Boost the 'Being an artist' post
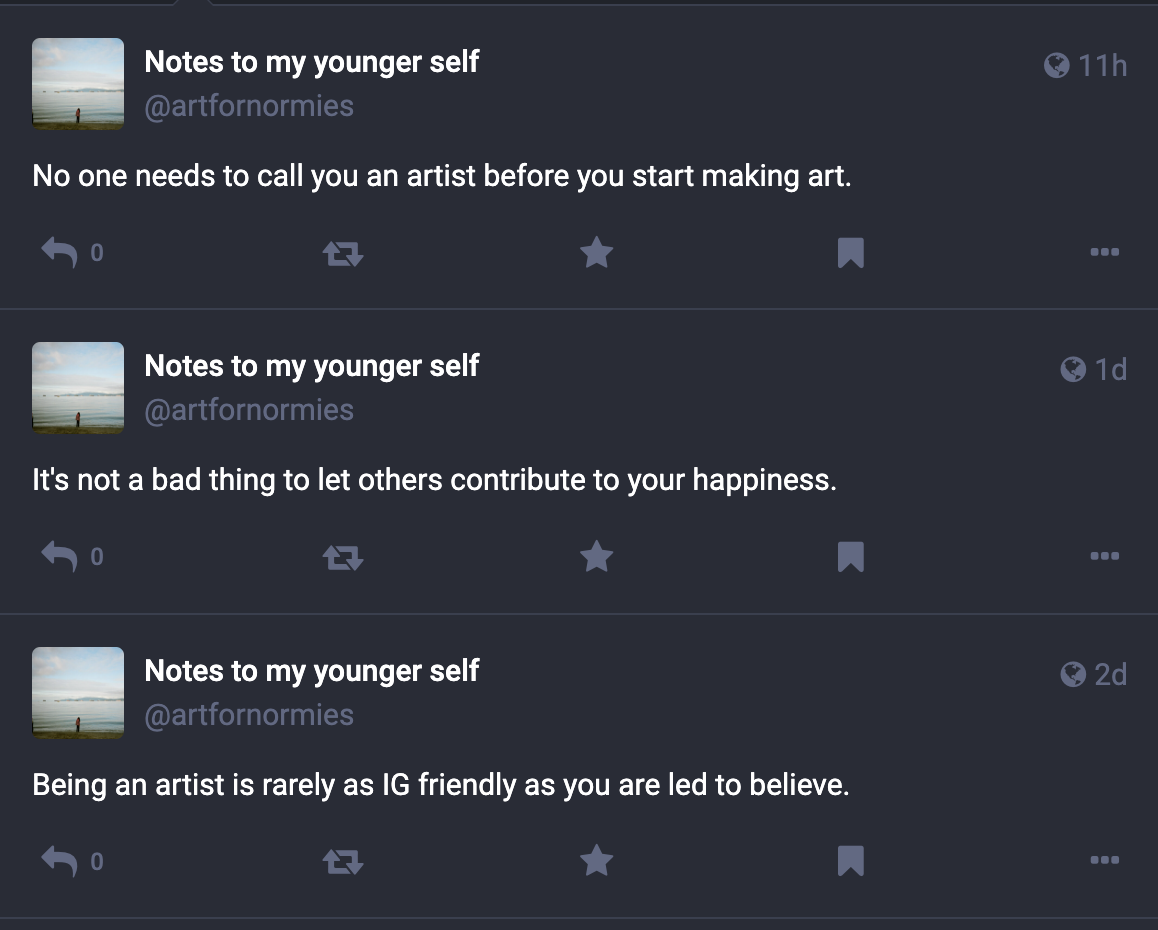 coord(343,862)
